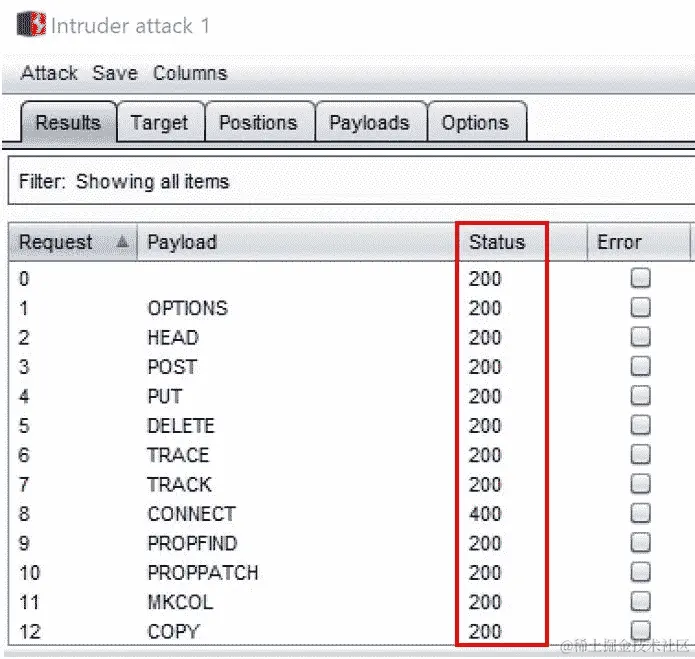Toggle Error checkbox for MKCOL row
Screen dimensions: 695x659
point(640,601)
